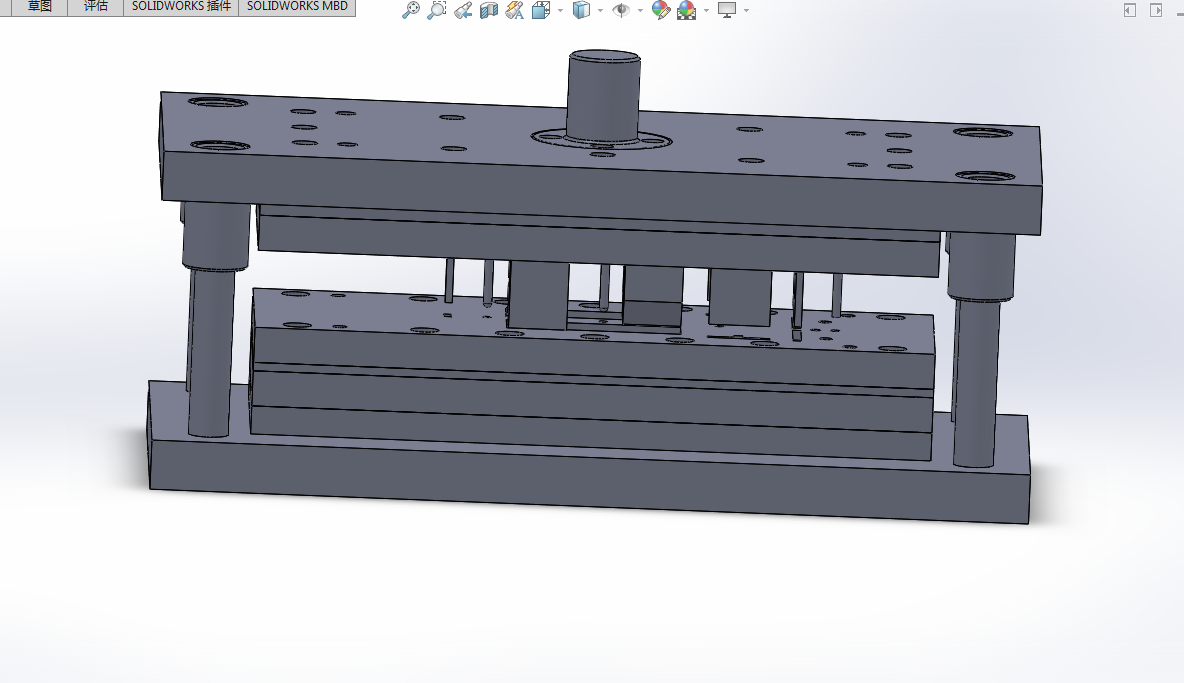Expand the Apply Scene dropdown arrow

(x=706, y=11)
